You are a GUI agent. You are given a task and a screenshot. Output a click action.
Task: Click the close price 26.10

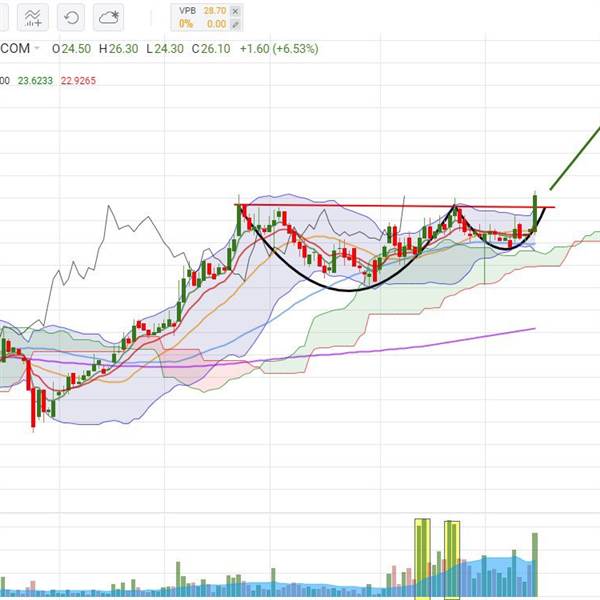216,49
